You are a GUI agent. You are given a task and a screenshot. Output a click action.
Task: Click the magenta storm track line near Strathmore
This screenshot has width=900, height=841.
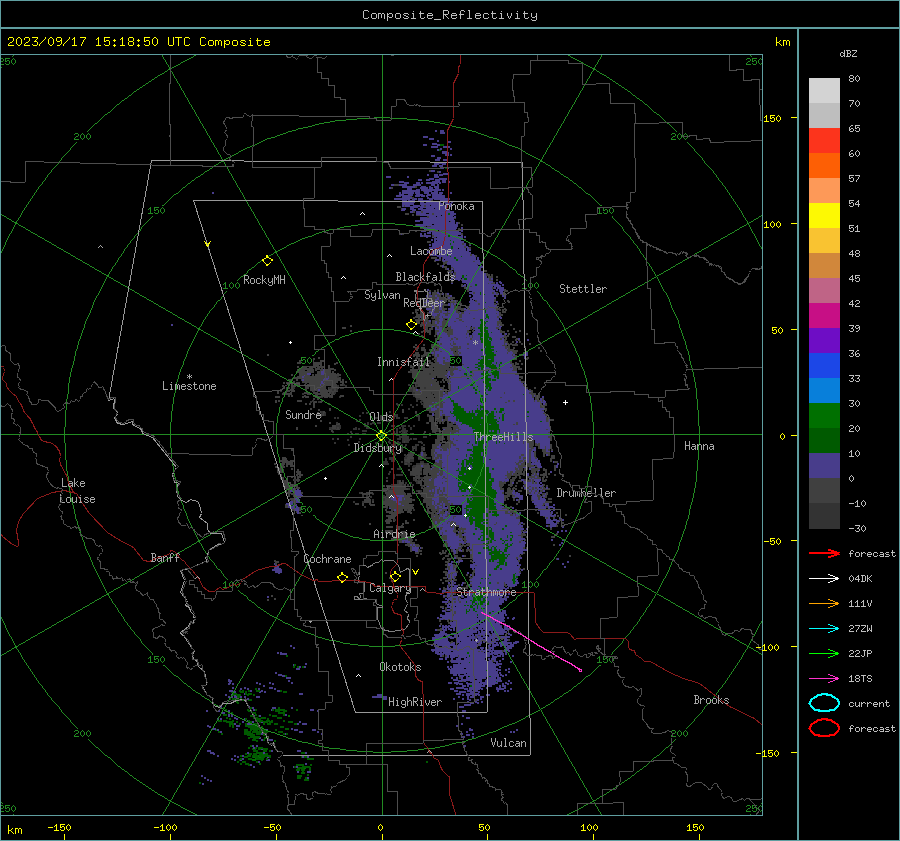click(531, 641)
